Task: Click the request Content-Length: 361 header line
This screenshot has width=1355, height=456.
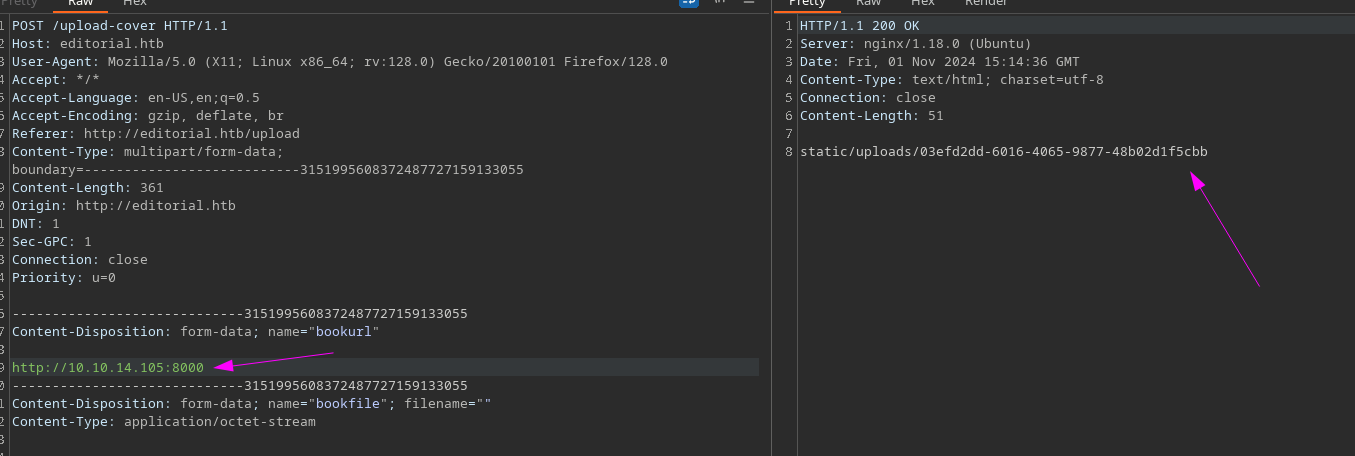Action: click(x=88, y=188)
